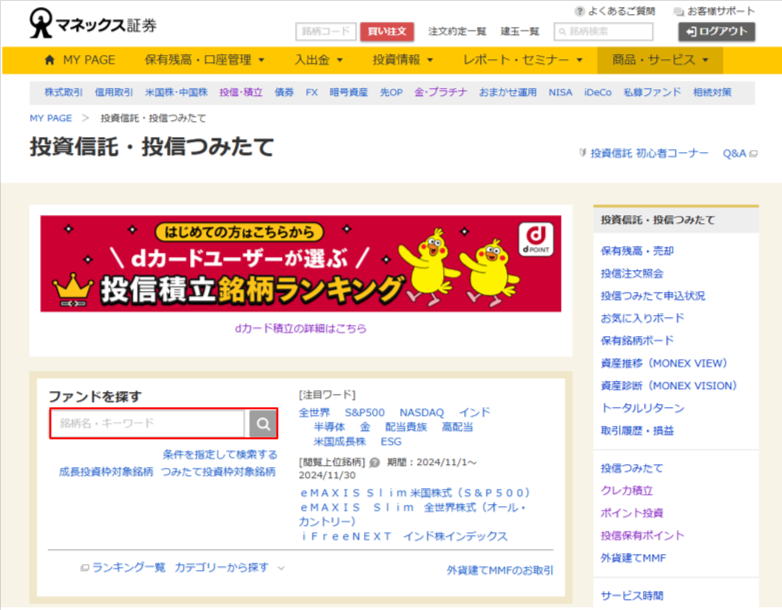782x610 pixels.
Task: Select 暗号資産 in sub navigation
Action: coord(349,92)
